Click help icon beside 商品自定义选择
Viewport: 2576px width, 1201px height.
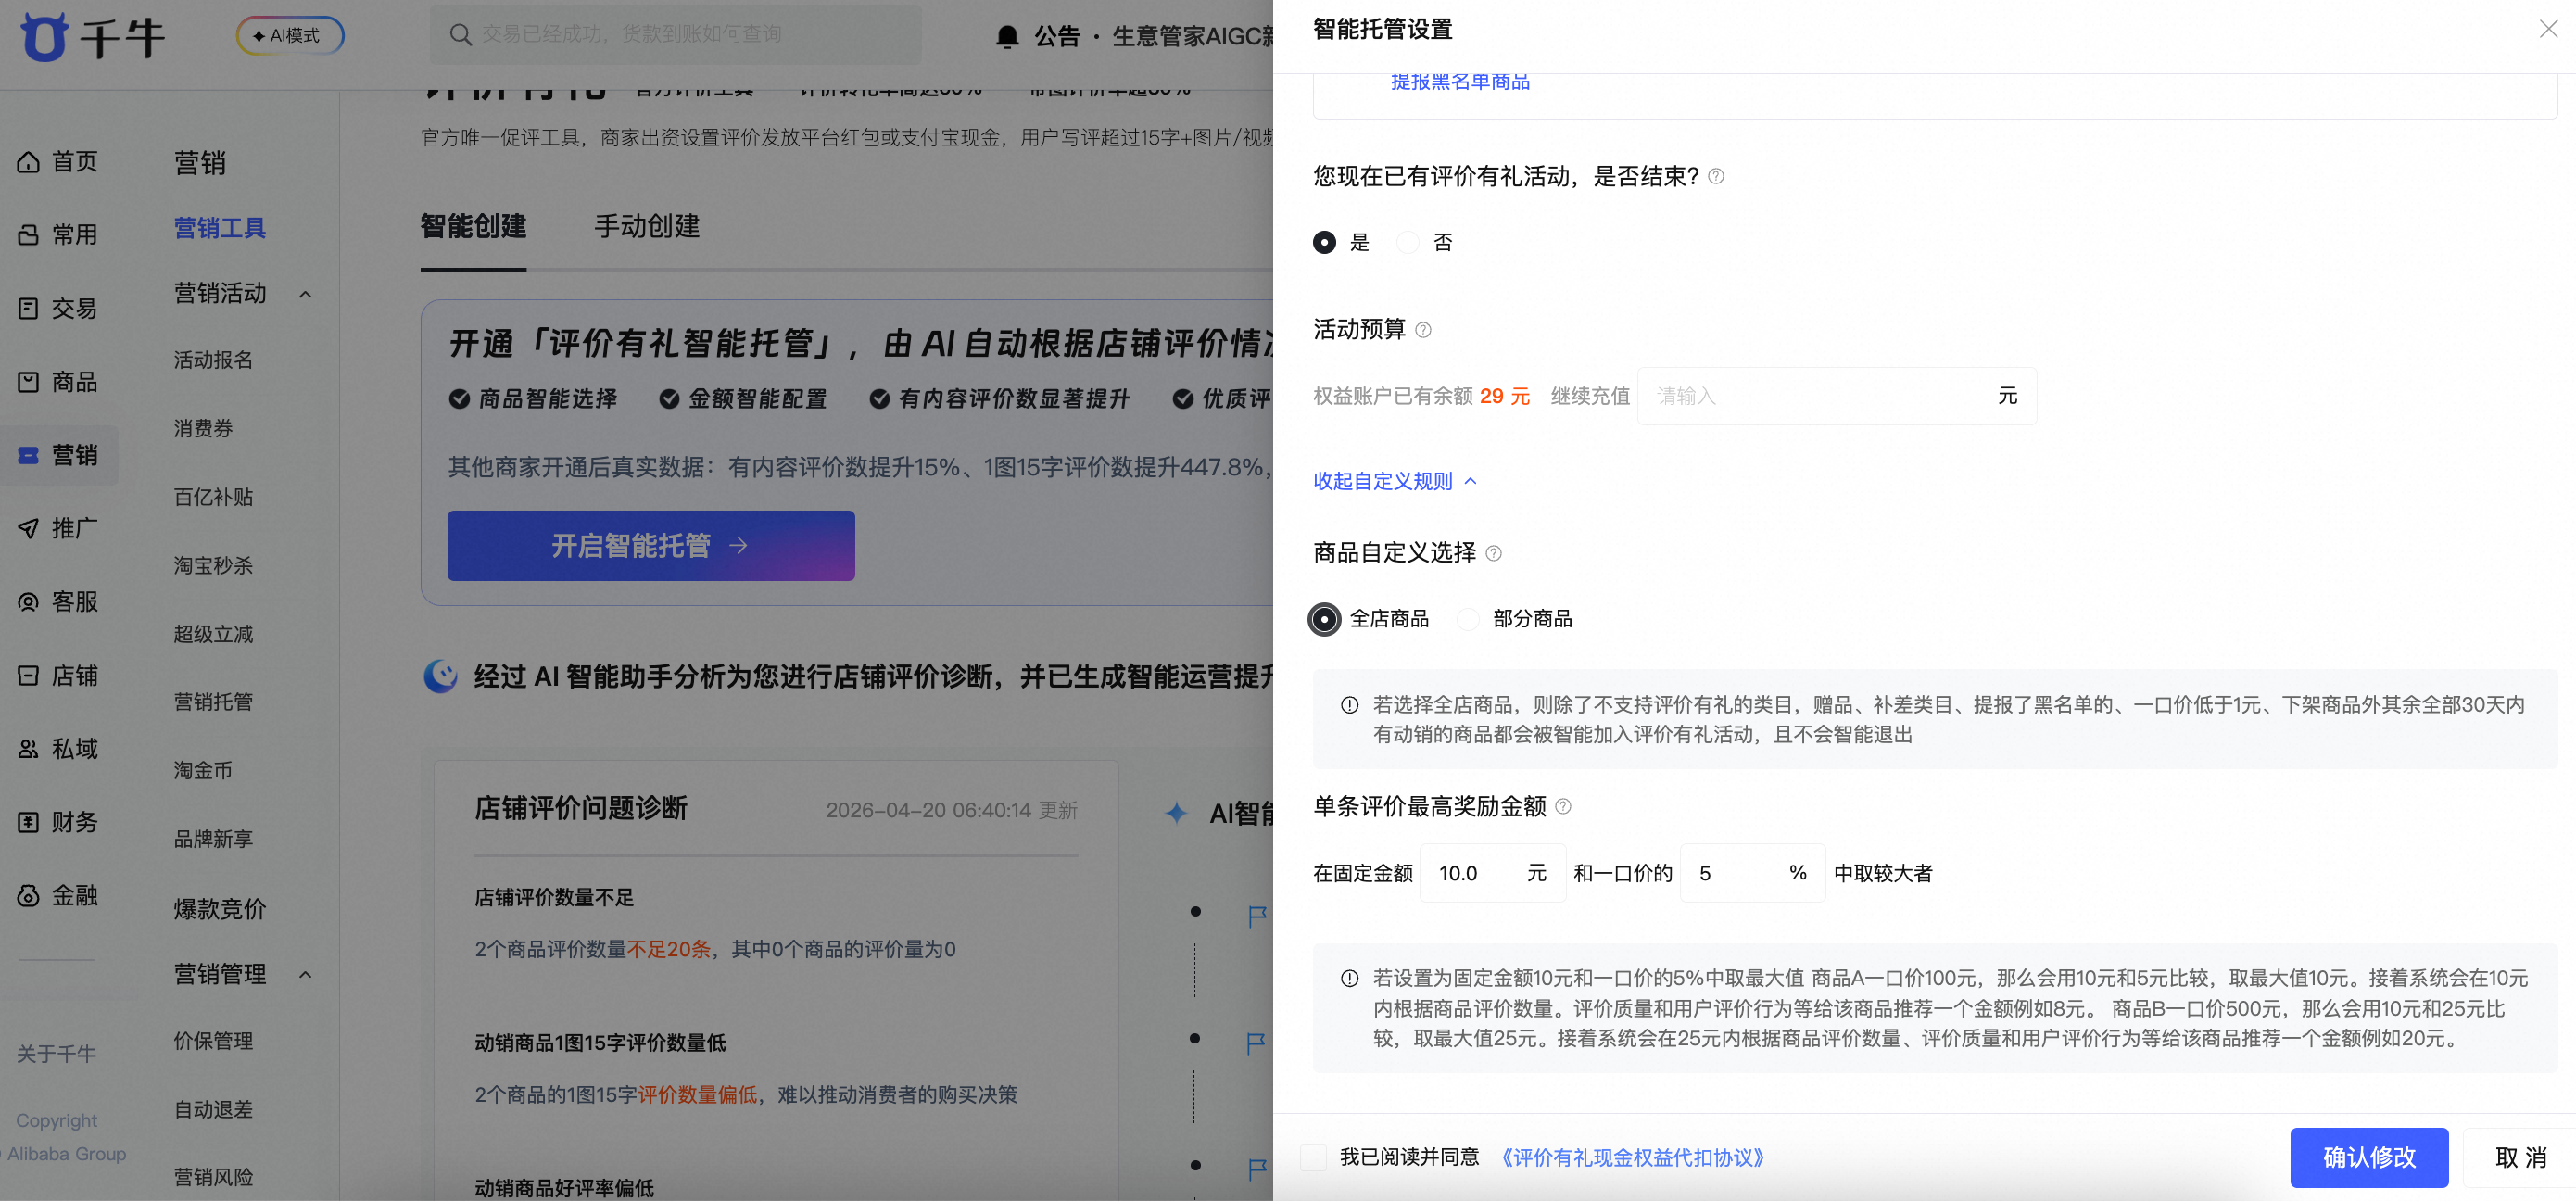1493,553
